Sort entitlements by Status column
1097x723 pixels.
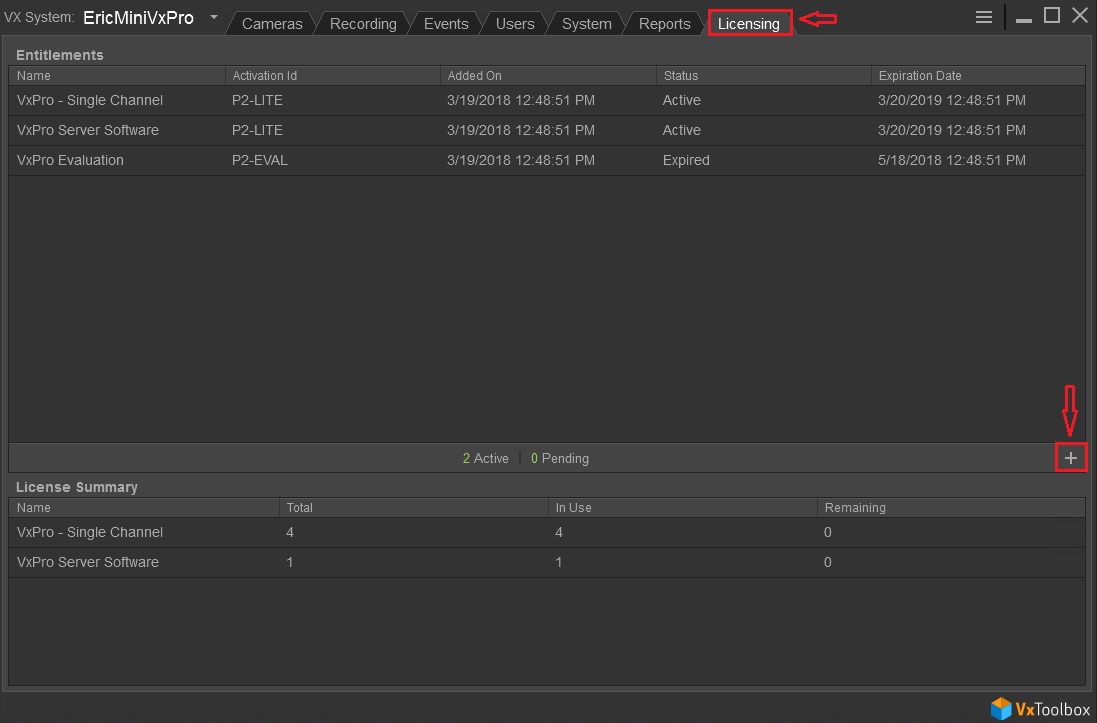click(x=763, y=76)
